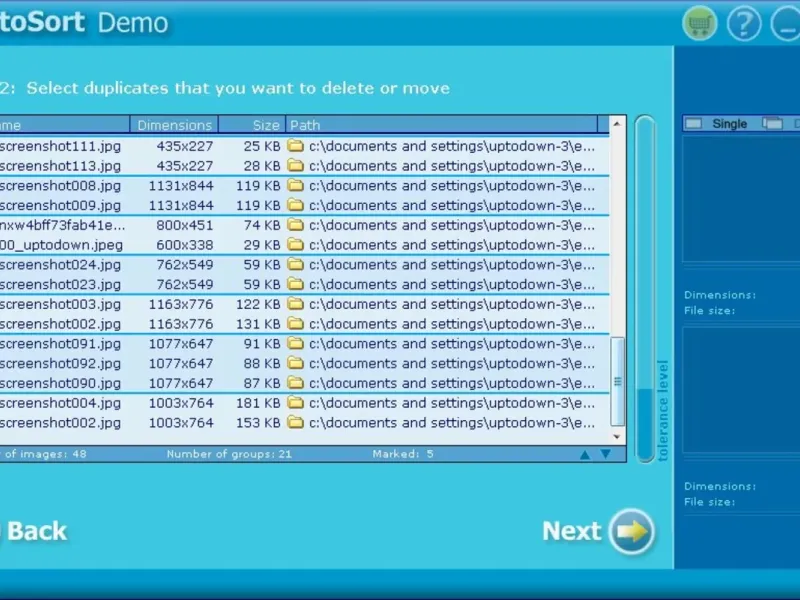Viewport: 800px width, 600px height.
Task: Click folder icon in screenshot090.jpg row
Action: [x=295, y=383]
